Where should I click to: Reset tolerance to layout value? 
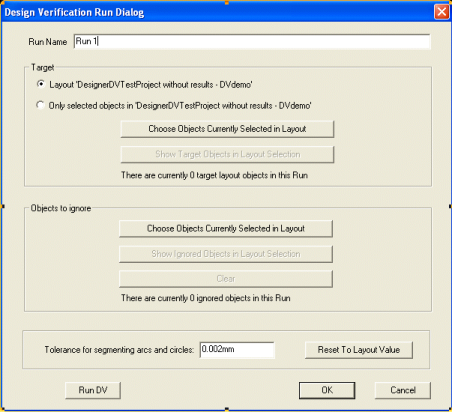pyautogui.click(x=359, y=350)
